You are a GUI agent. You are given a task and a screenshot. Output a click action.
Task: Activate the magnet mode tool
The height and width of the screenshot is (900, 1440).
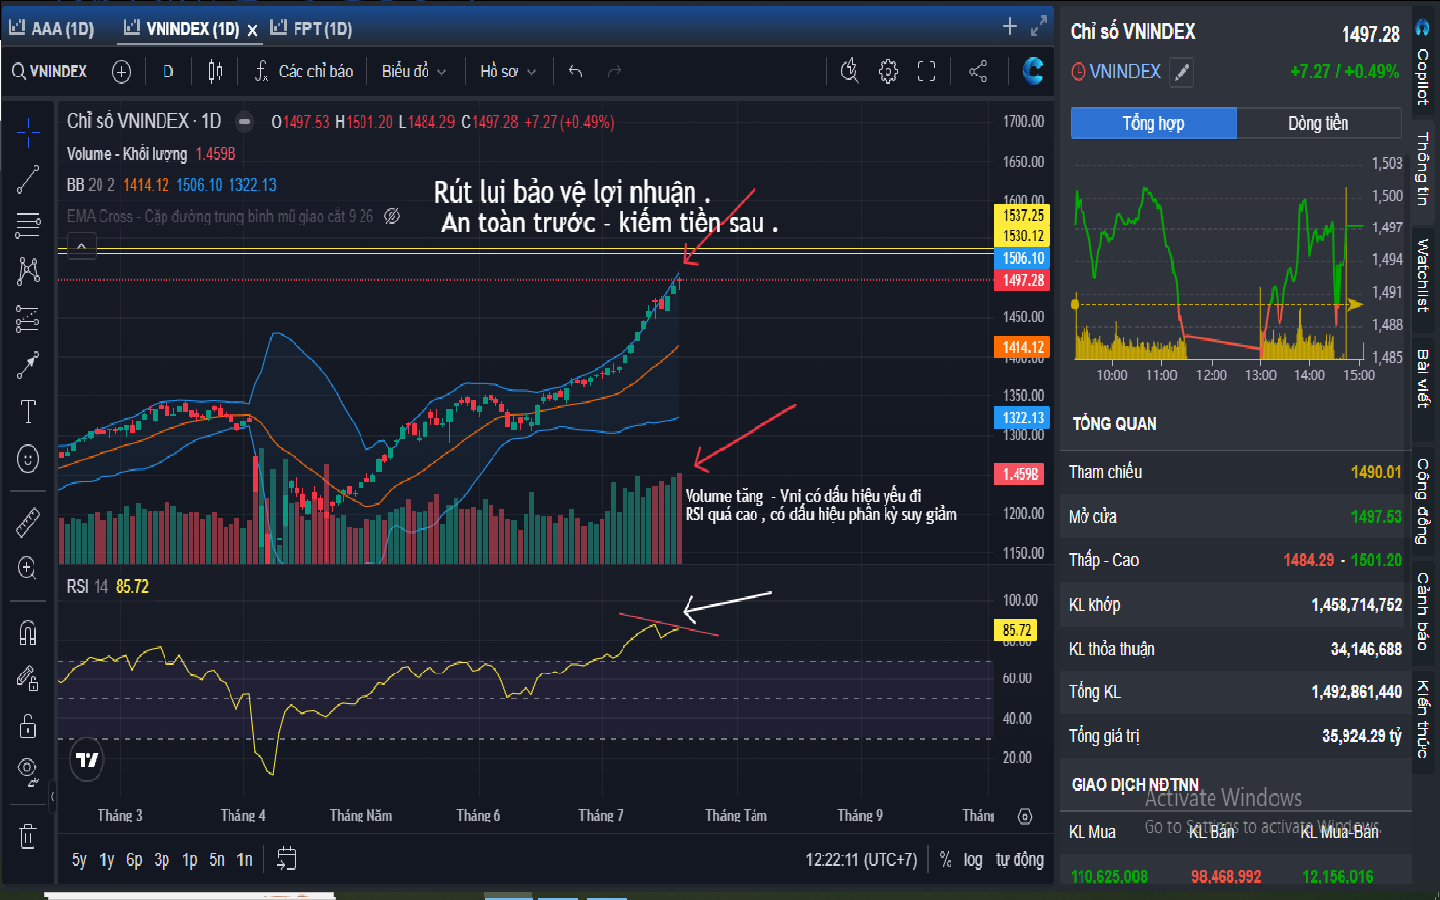click(28, 632)
